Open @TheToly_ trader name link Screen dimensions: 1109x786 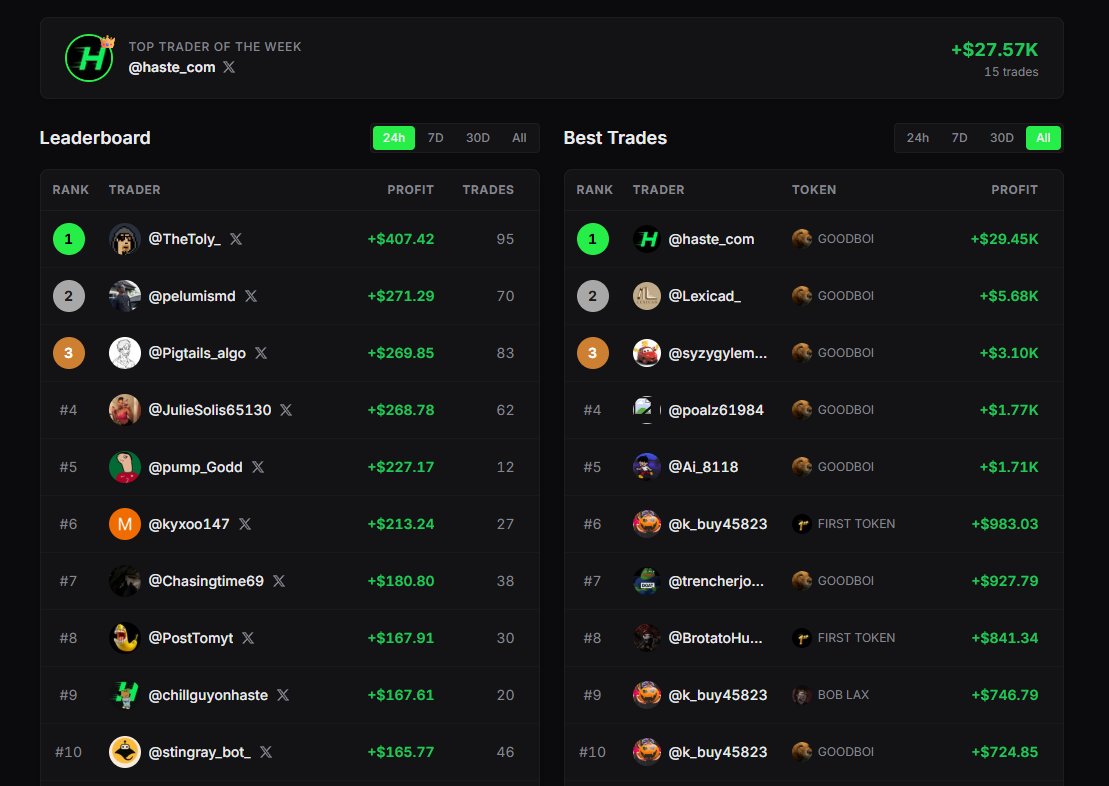coord(185,239)
